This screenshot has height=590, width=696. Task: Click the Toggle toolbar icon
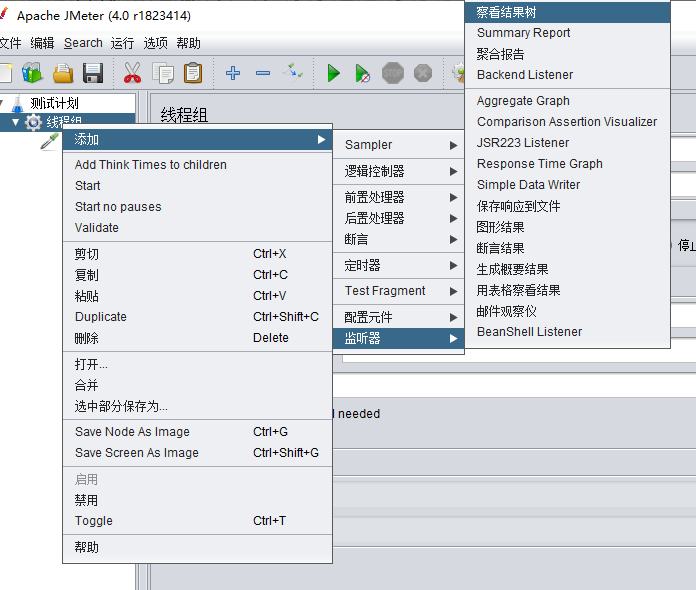click(x=293, y=72)
